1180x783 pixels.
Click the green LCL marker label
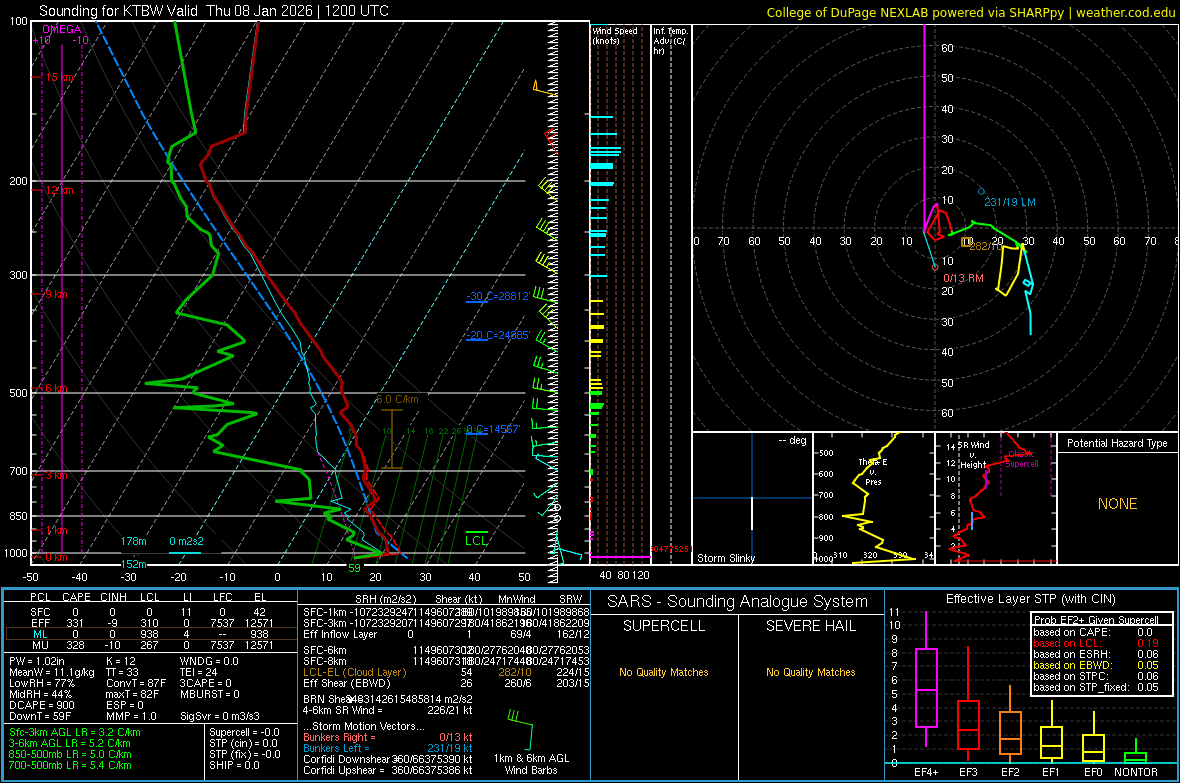pyautogui.click(x=476, y=540)
